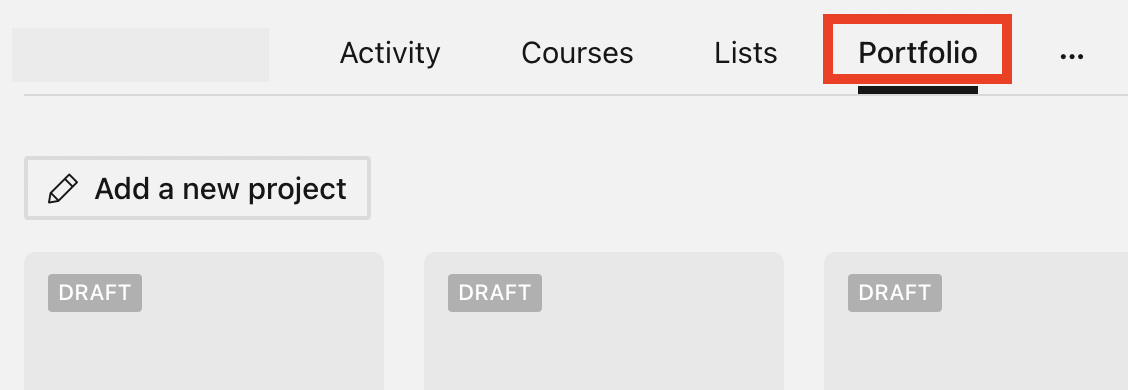Open the second draft project card

604,321
